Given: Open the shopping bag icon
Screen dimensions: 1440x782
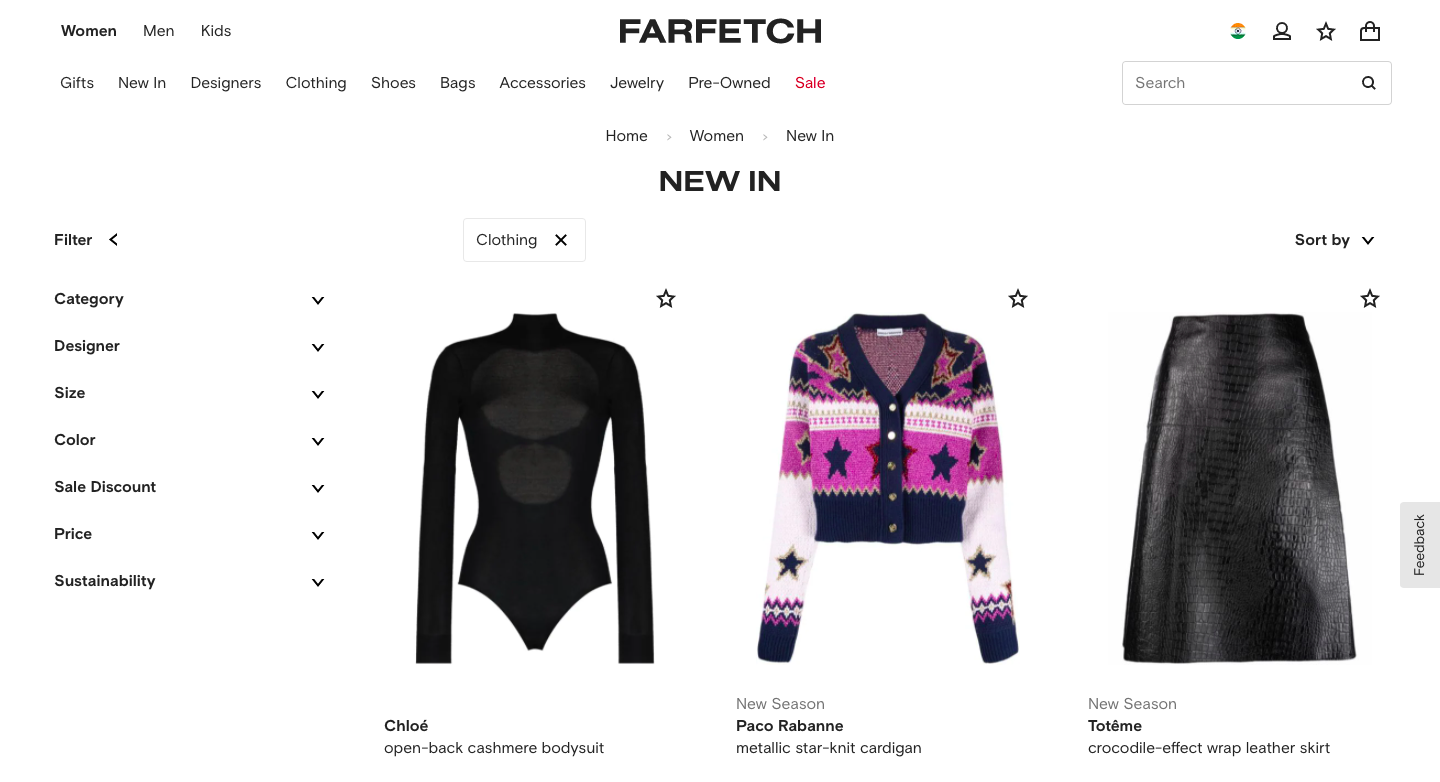Looking at the screenshot, I should point(1370,31).
